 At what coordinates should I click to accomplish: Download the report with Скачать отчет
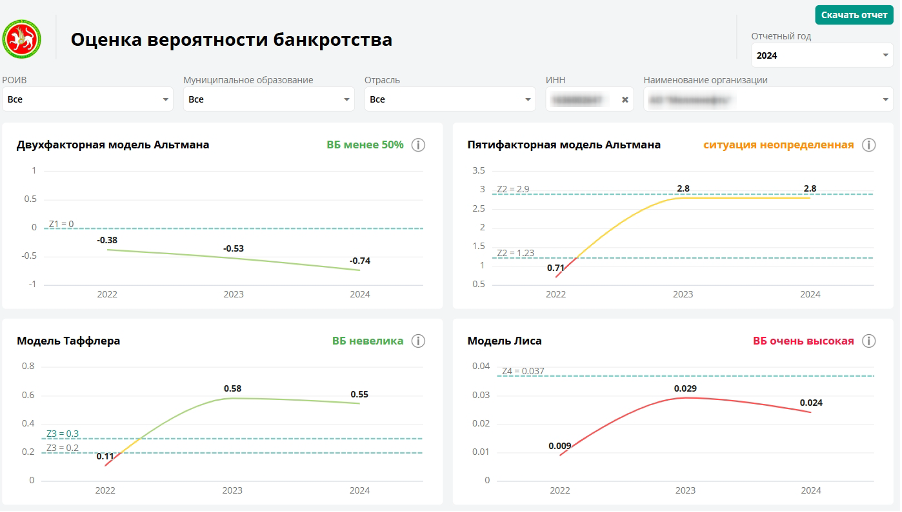[x=855, y=15]
